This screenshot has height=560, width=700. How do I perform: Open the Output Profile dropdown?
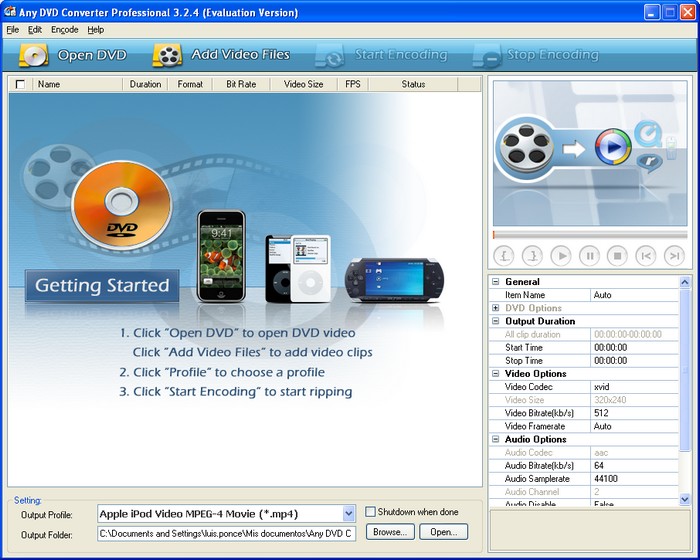tap(349, 514)
